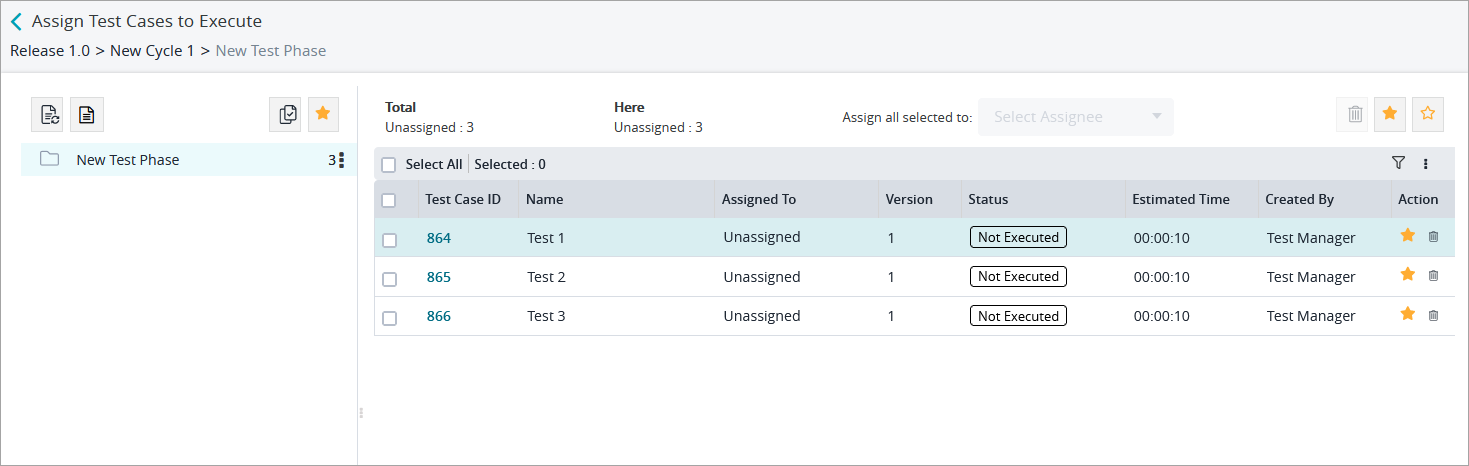Tick the checkbox for test case 864

click(389, 240)
